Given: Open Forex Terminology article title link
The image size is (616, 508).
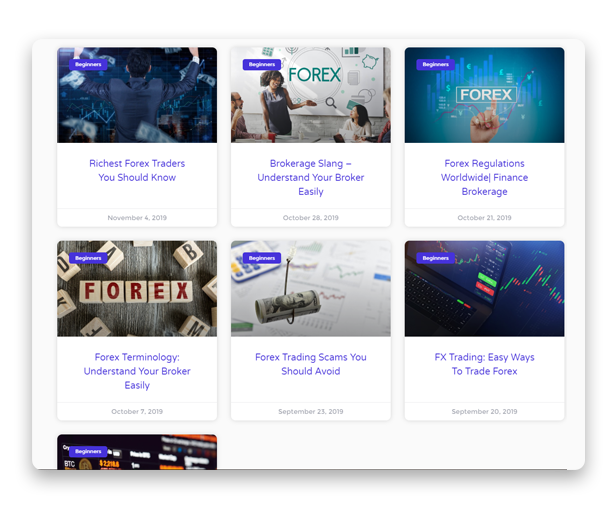Looking at the screenshot, I should tap(137, 370).
